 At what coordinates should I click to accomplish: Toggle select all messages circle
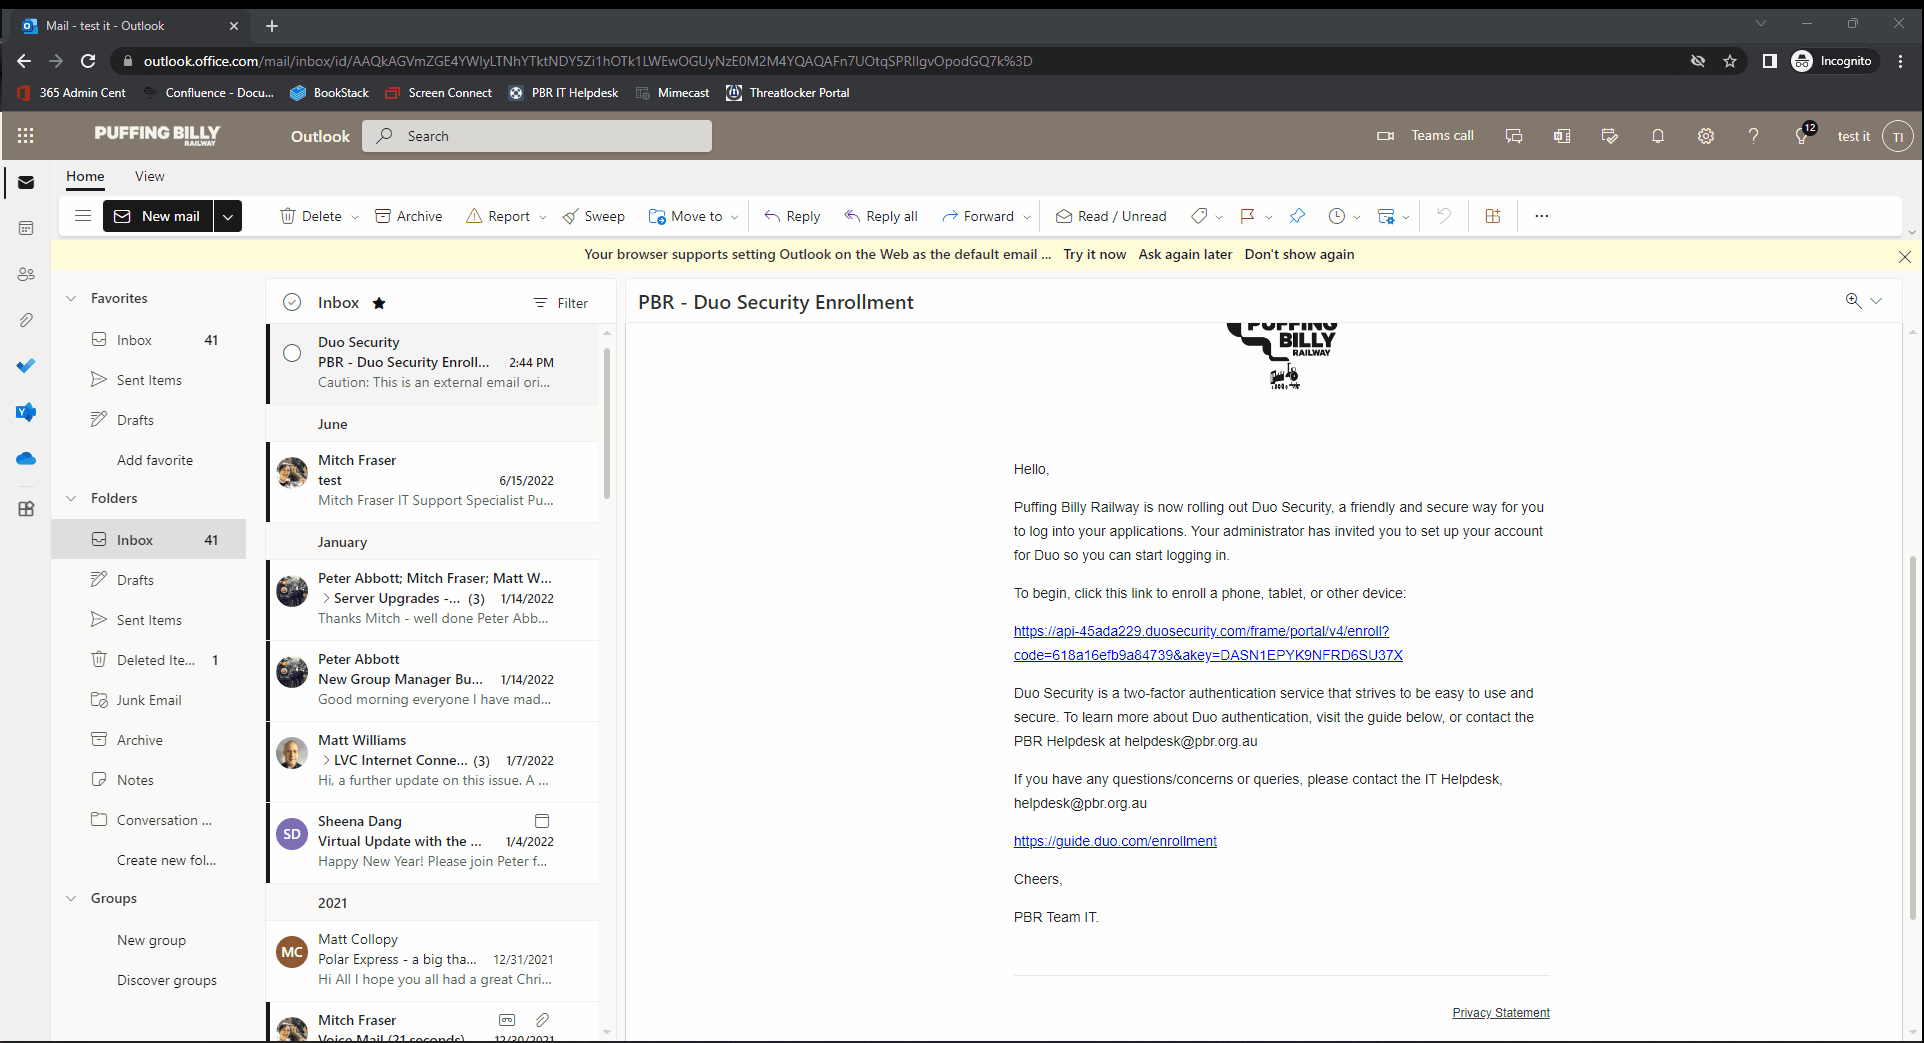pyautogui.click(x=292, y=302)
